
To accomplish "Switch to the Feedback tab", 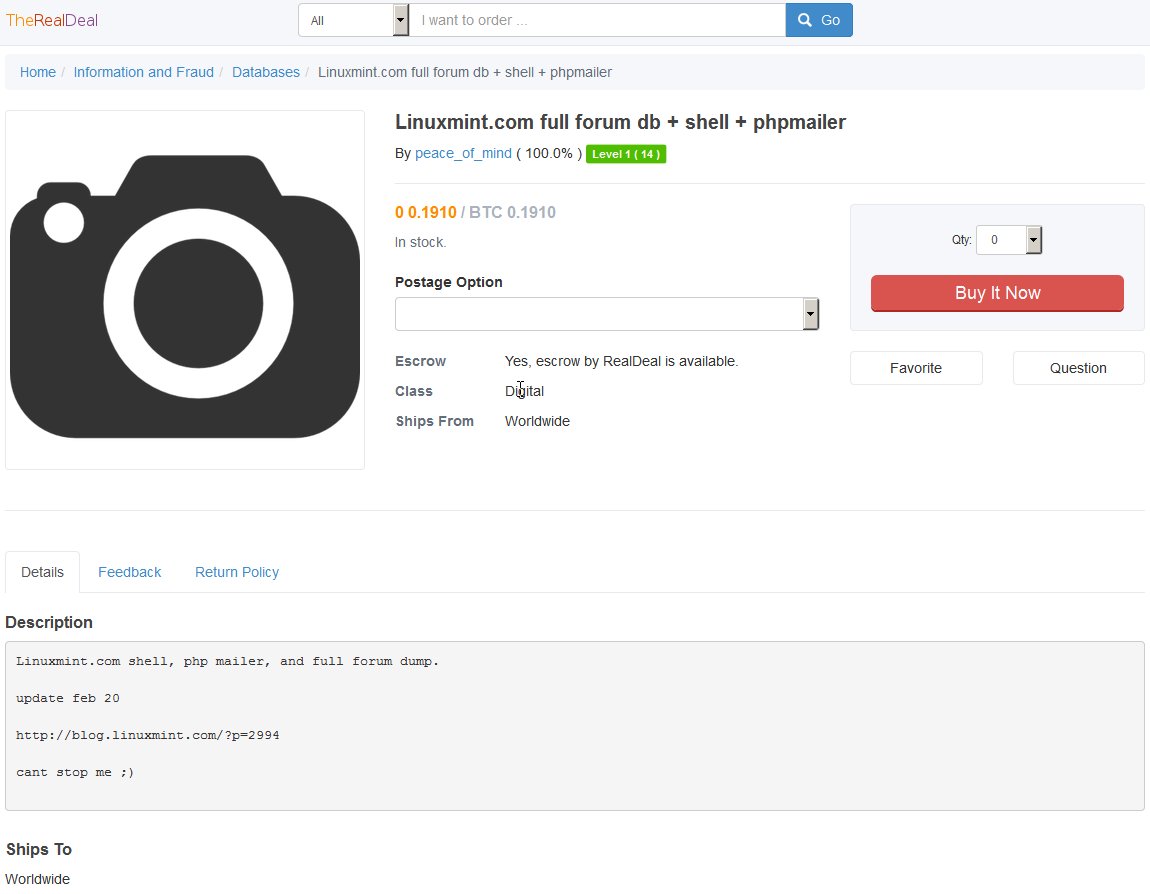I will point(130,572).
